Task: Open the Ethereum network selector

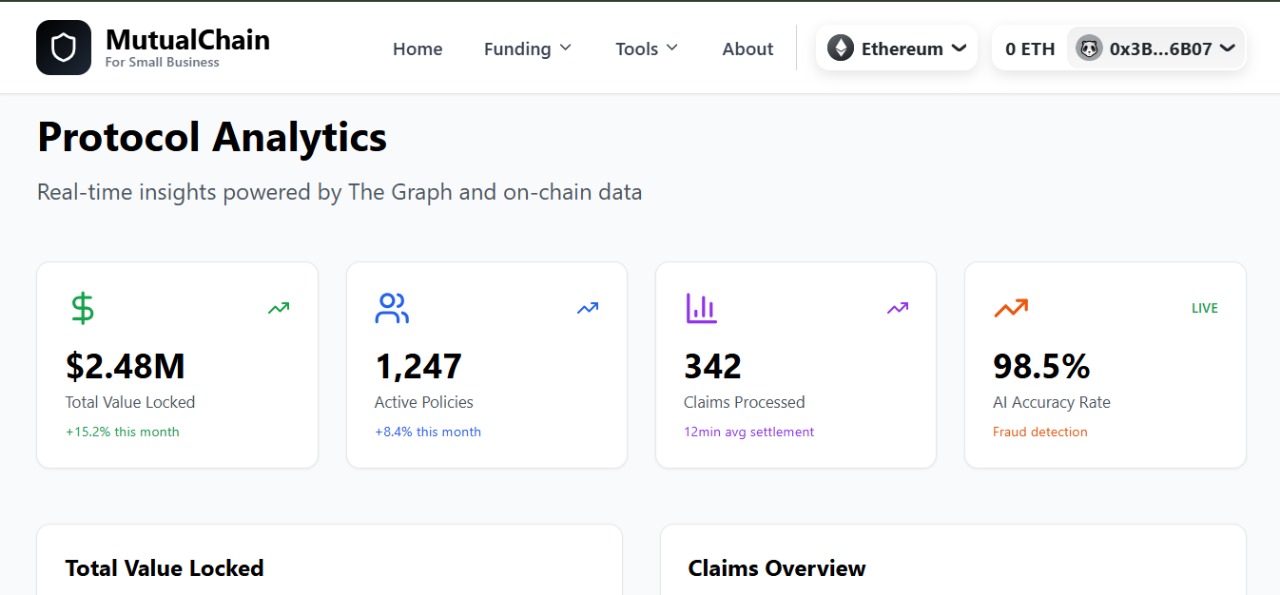Action: (897, 48)
